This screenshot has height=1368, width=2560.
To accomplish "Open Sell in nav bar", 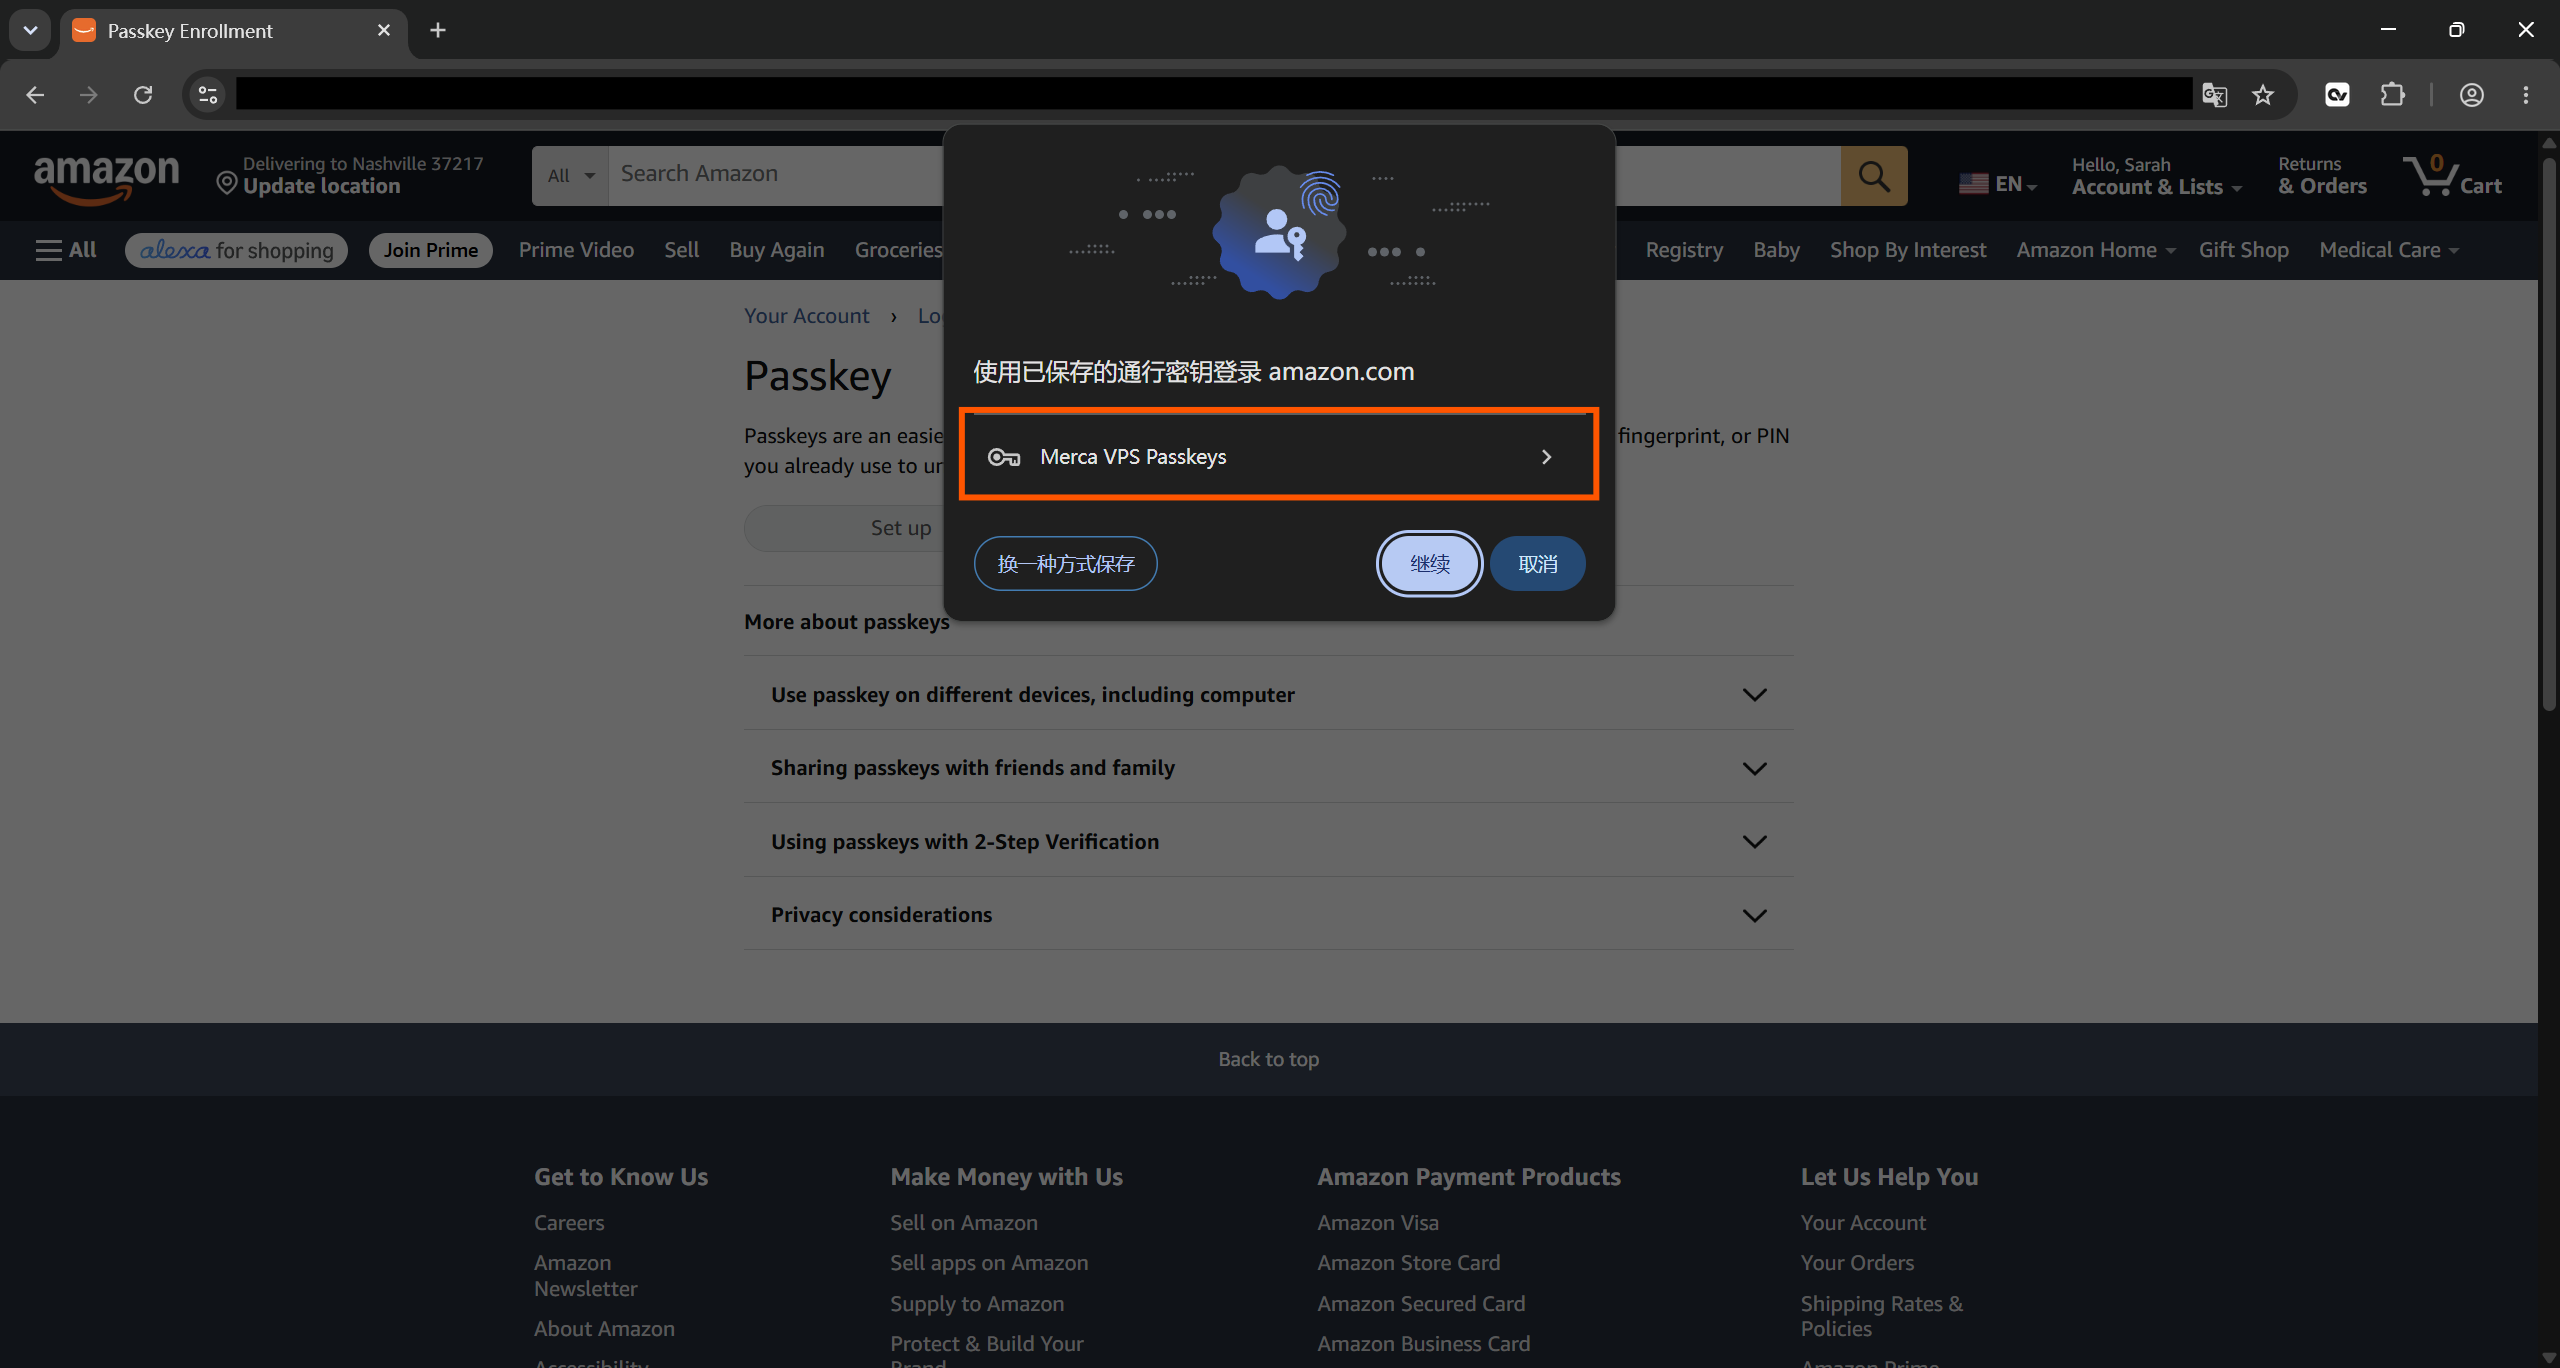I will 681,250.
